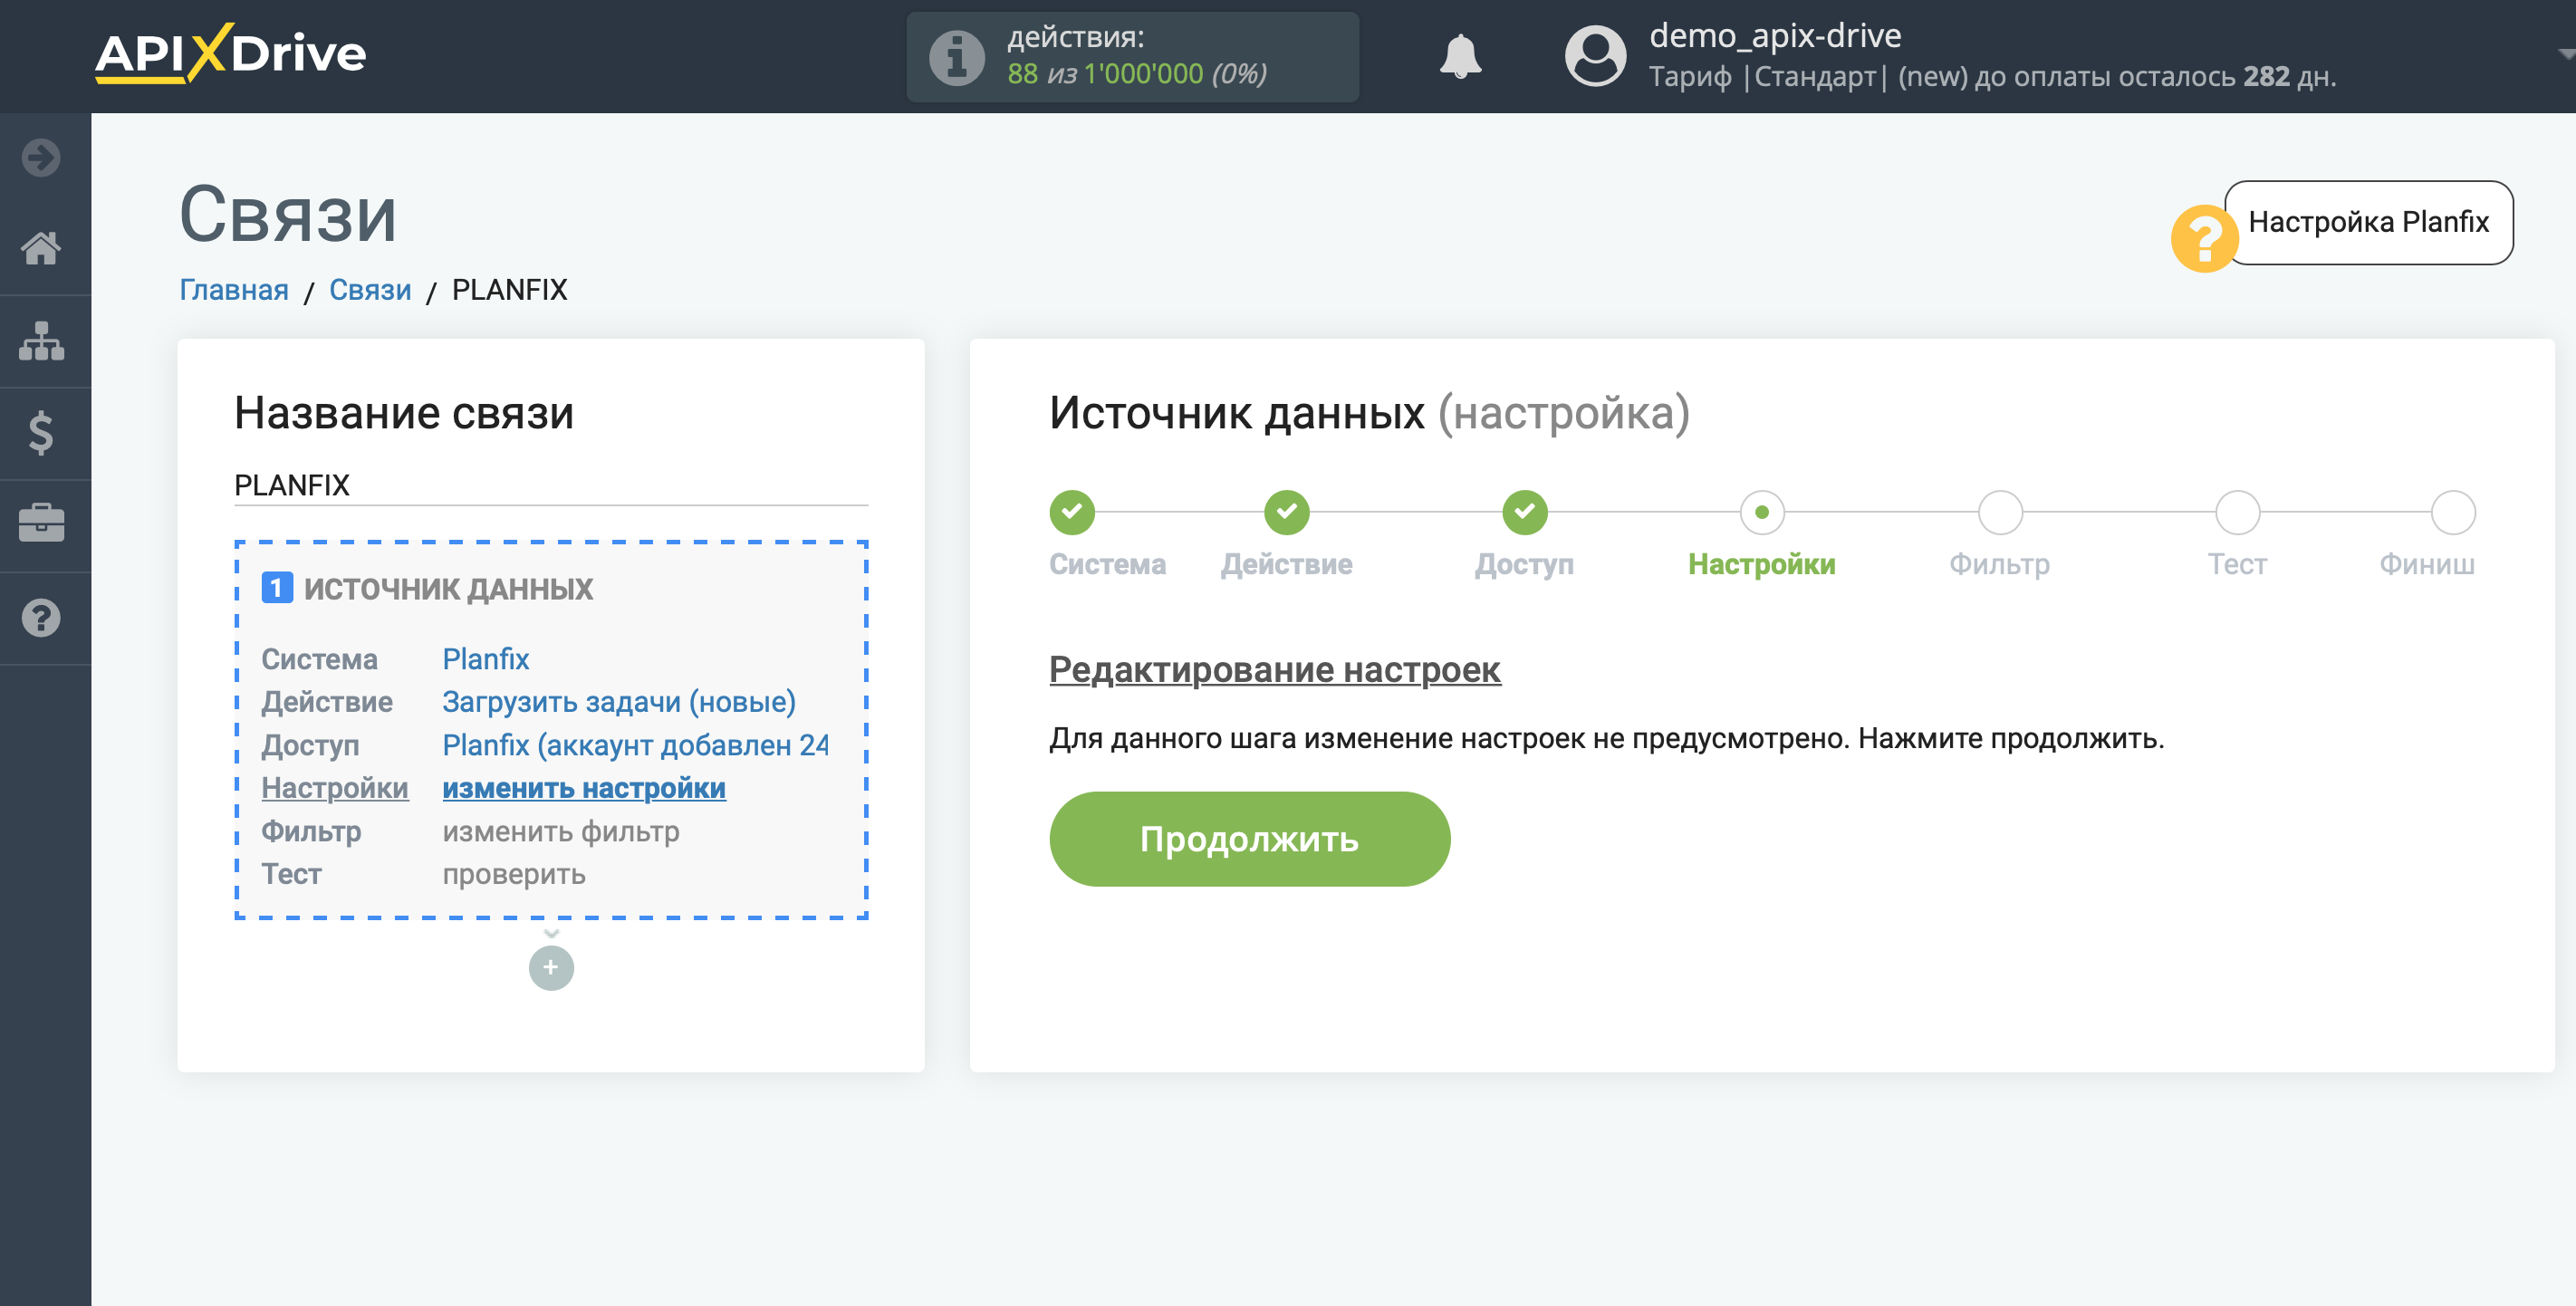
Task: Open the help question icon in sidebar
Action: 41,618
